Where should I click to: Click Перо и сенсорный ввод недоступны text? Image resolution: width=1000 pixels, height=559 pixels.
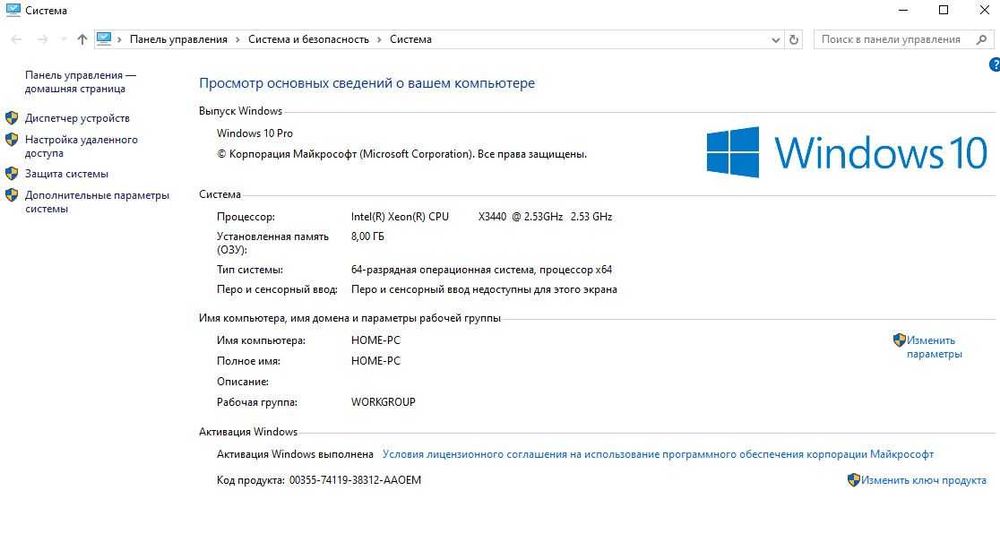click(x=484, y=289)
